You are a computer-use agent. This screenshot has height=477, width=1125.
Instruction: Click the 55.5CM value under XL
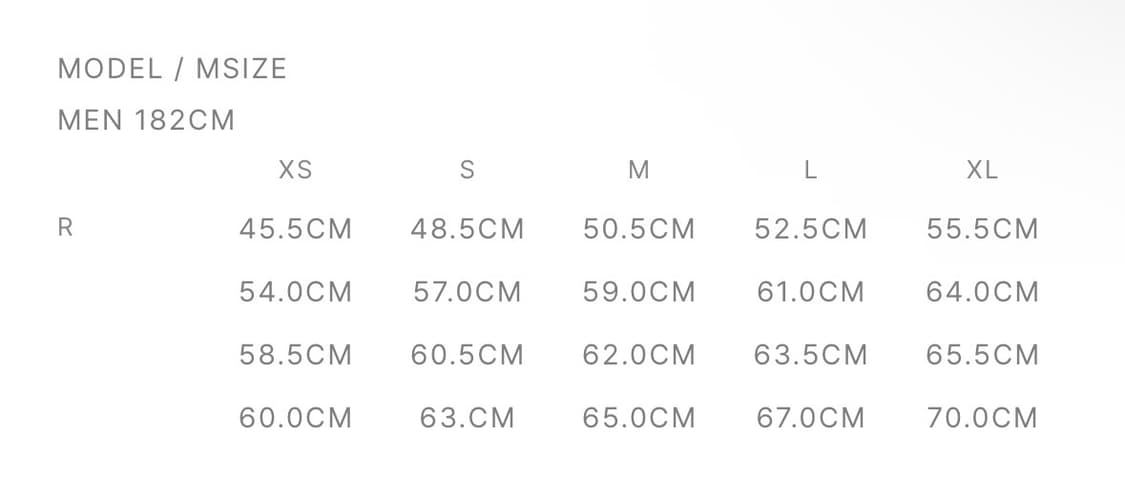pyautogui.click(x=982, y=229)
